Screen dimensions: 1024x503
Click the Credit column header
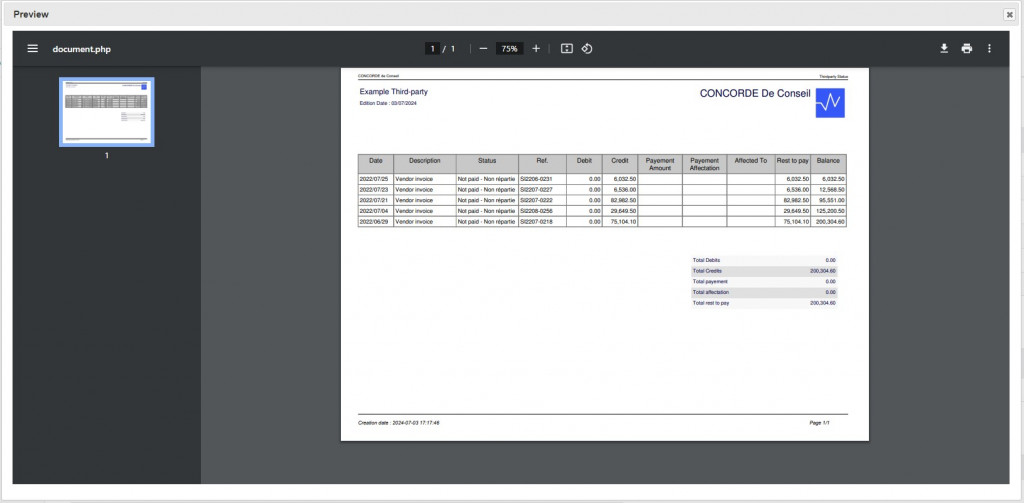click(x=620, y=164)
